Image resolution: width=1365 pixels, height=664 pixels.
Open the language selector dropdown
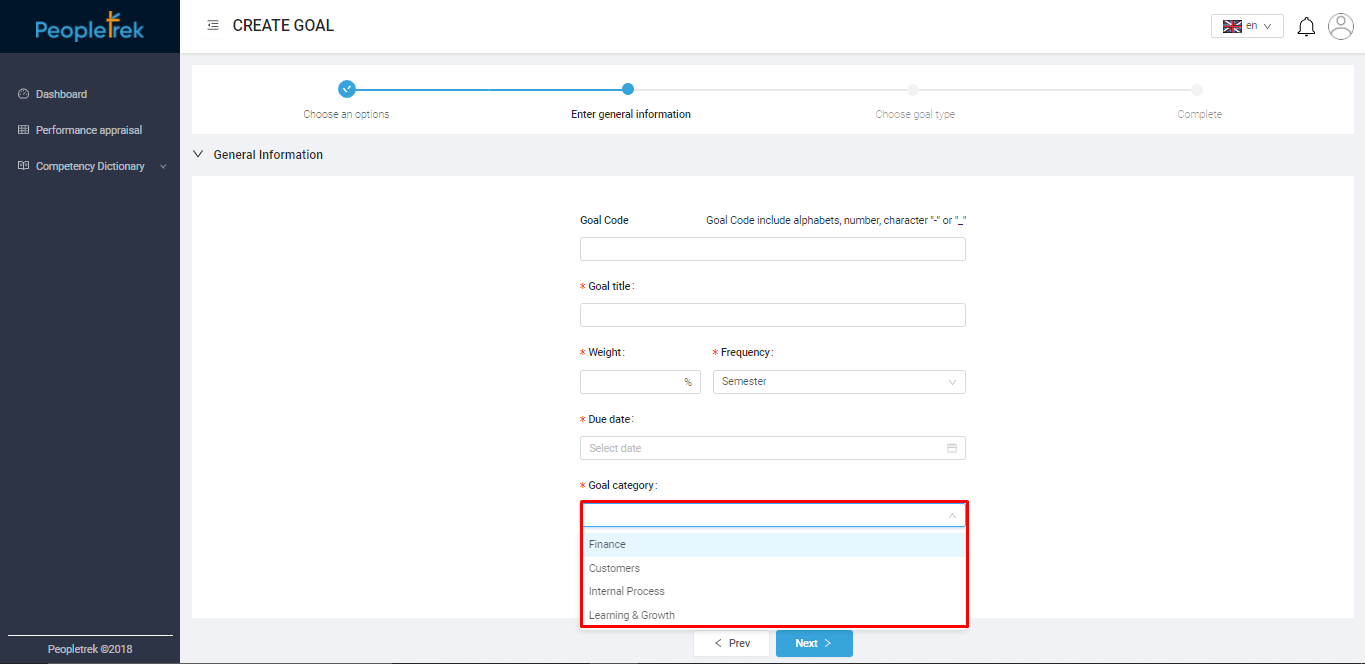1246,27
